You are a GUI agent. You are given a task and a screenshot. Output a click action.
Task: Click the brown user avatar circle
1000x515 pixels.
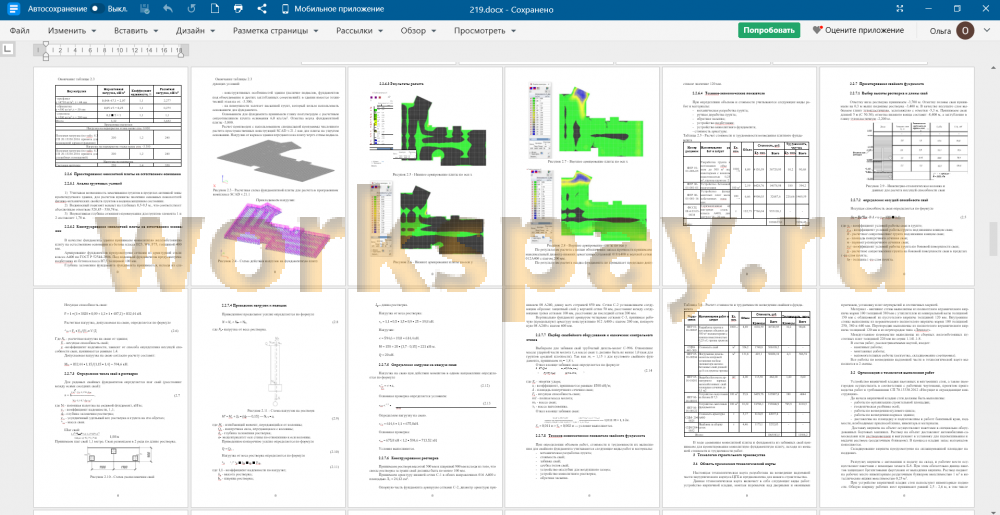point(966,30)
